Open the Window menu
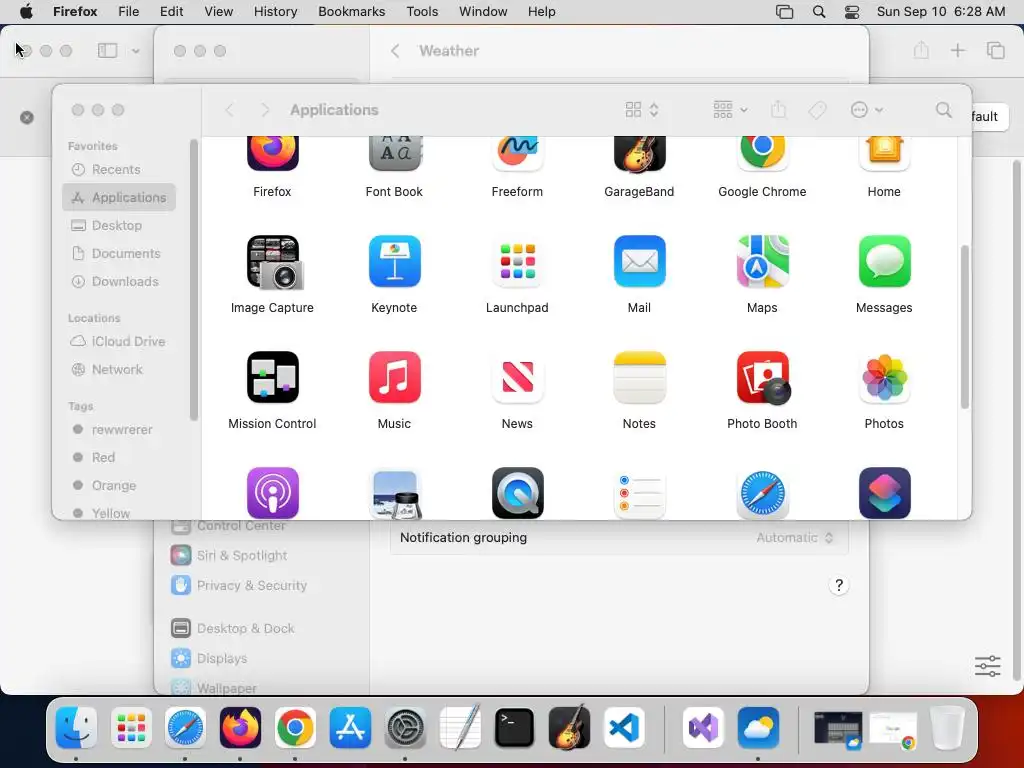1024x768 pixels. point(483,12)
